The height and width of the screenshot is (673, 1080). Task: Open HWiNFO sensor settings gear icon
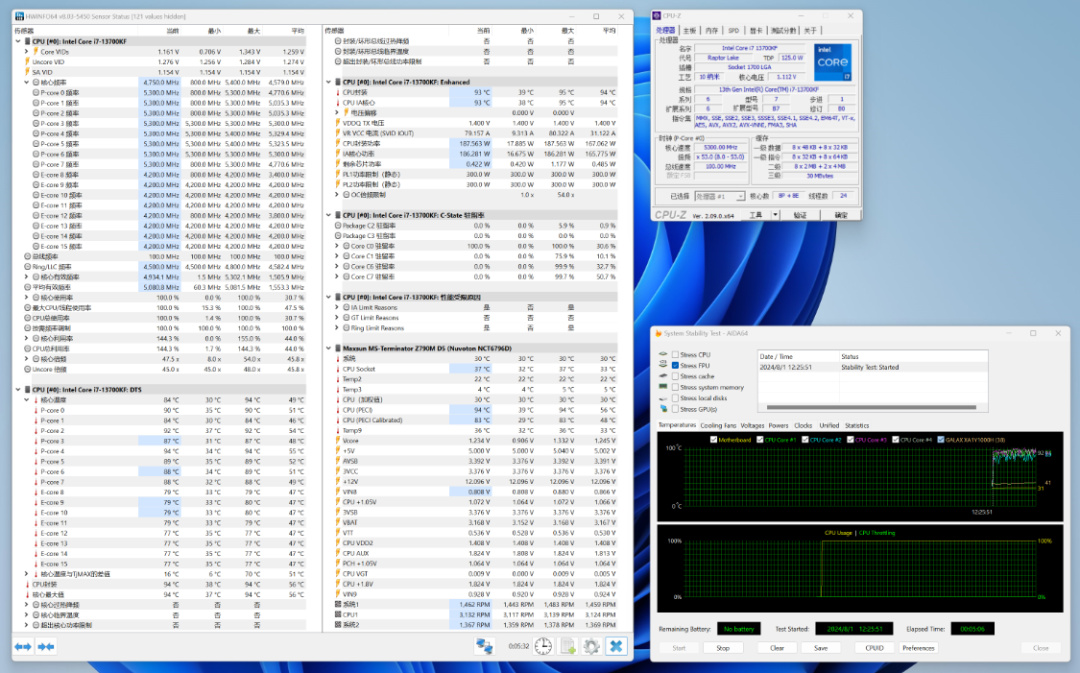[x=591, y=646]
